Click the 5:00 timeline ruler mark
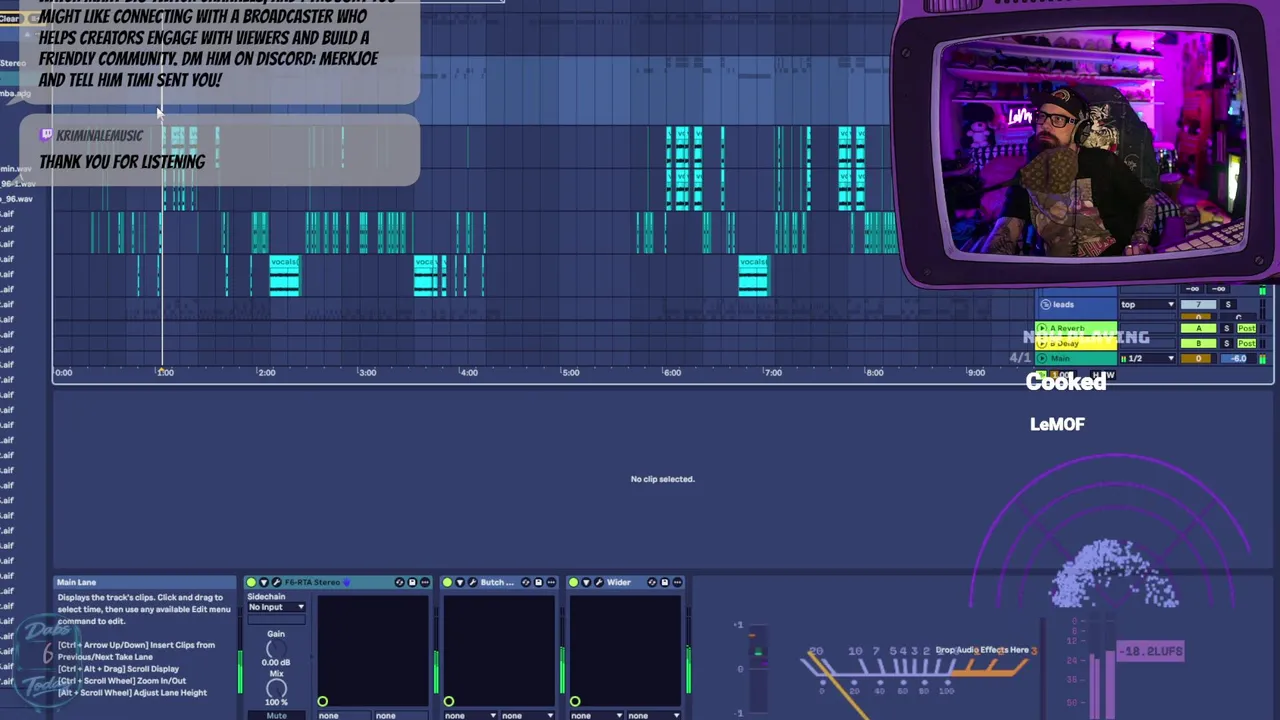Viewport: 1280px width, 720px height. tap(570, 372)
